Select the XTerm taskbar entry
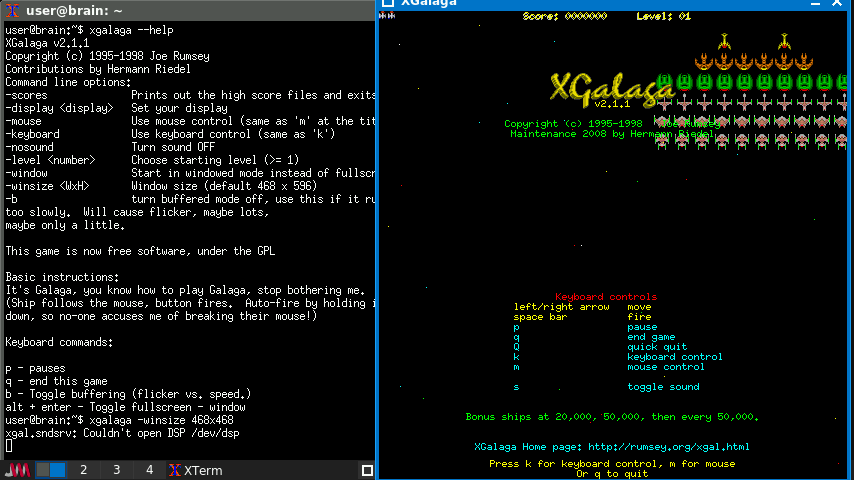Viewport: 854px width, 480px height. (196, 470)
